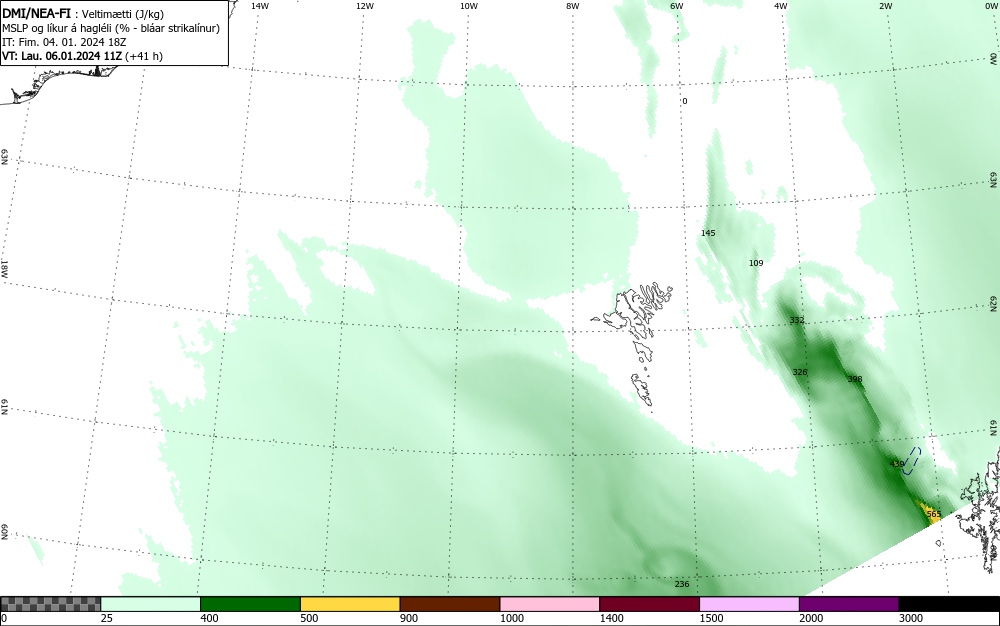The height and width of the screenshot is (626, 1000).
Task: Click the 60N latitude label on left edge
Action: coord(4,532)
